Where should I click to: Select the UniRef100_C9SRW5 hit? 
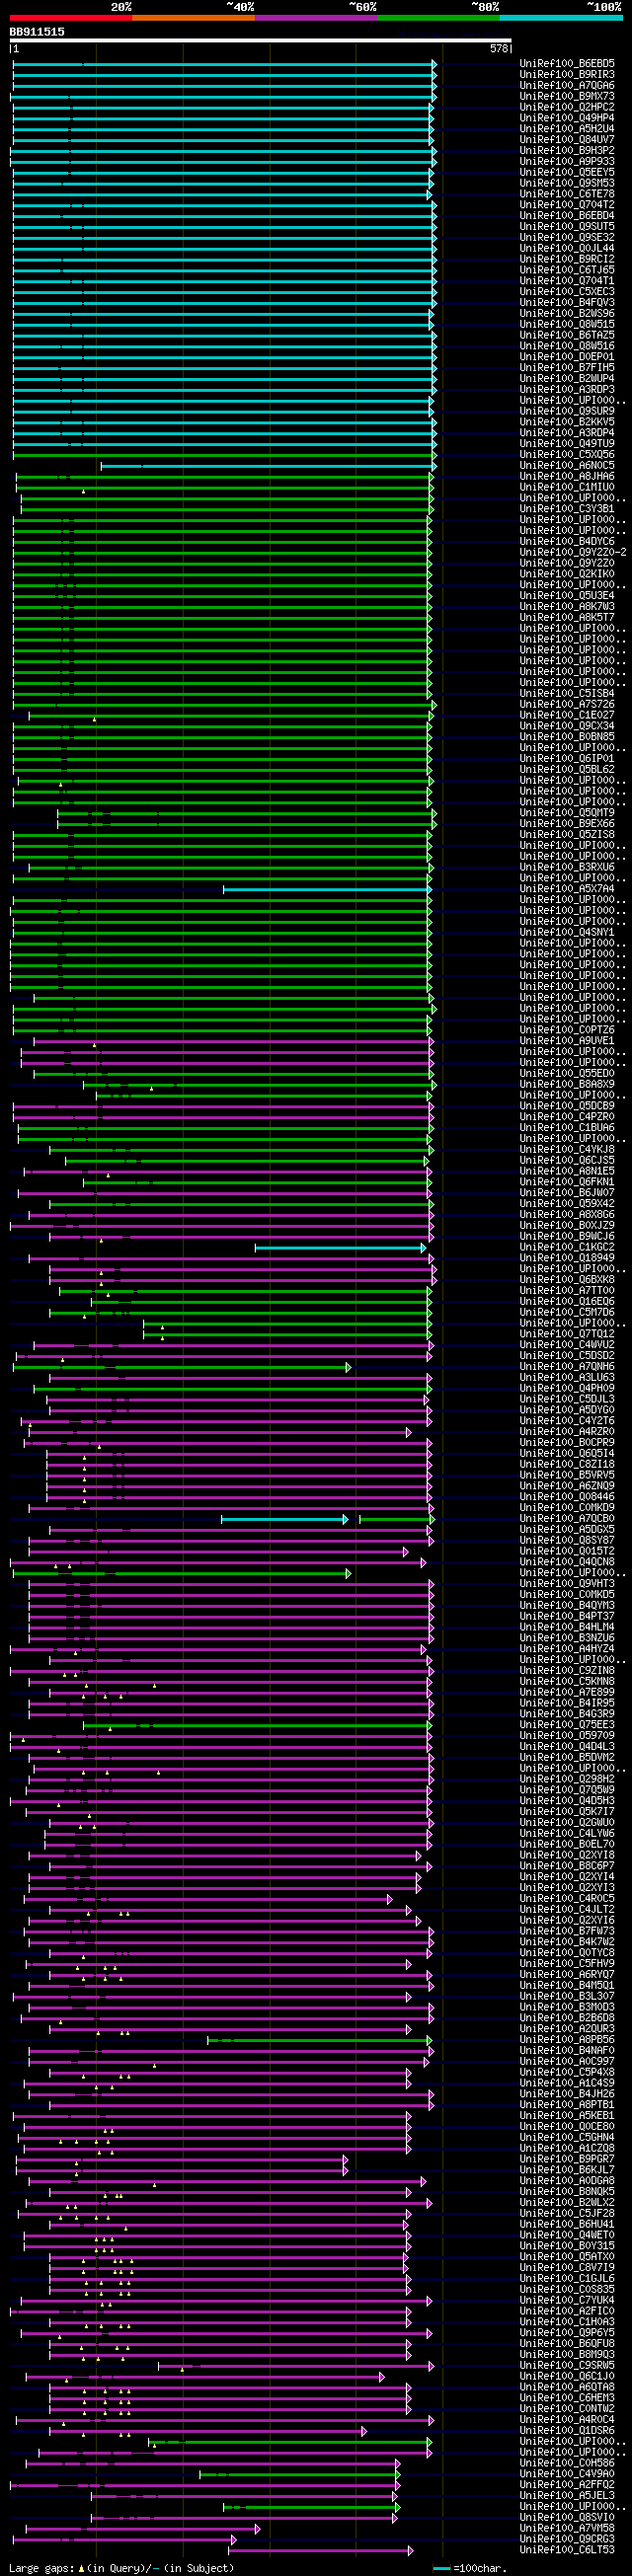click(567, 2365)
